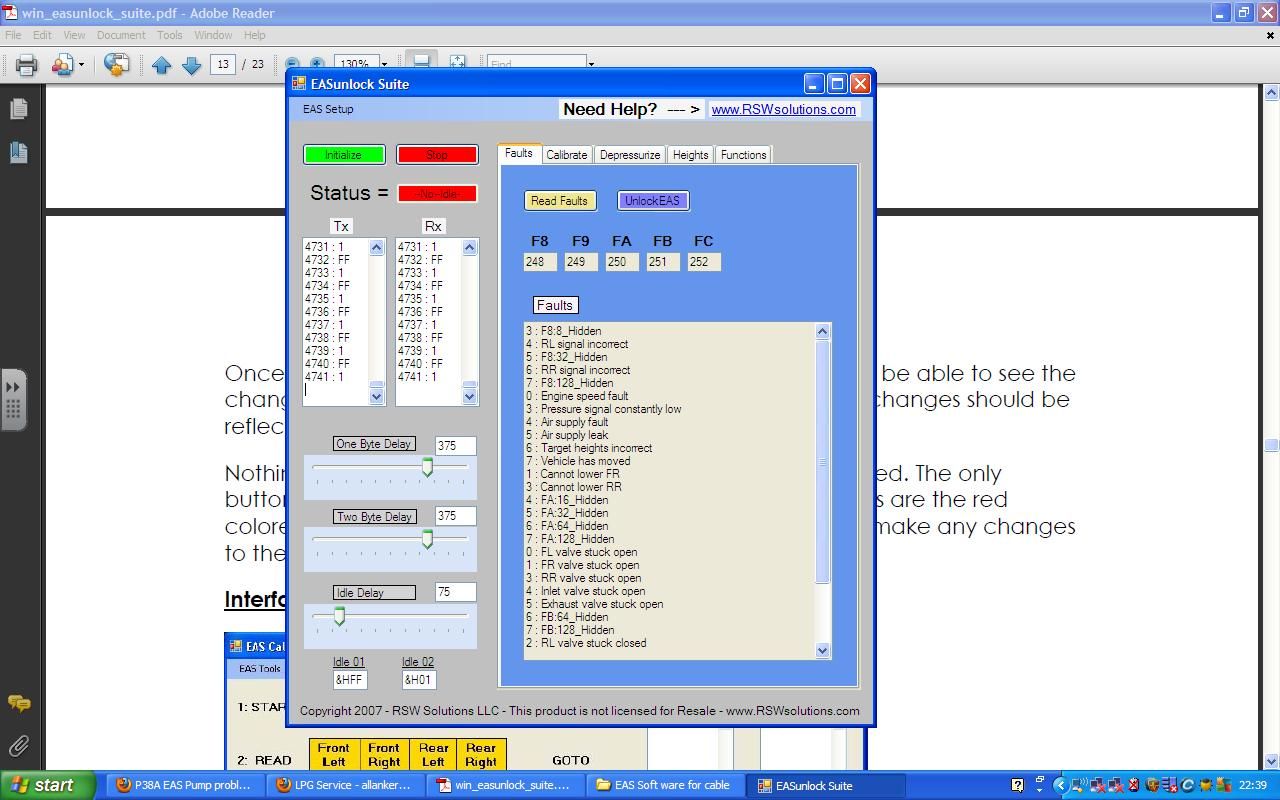Open the File menu in Adobe Reader

click(13, 35)
